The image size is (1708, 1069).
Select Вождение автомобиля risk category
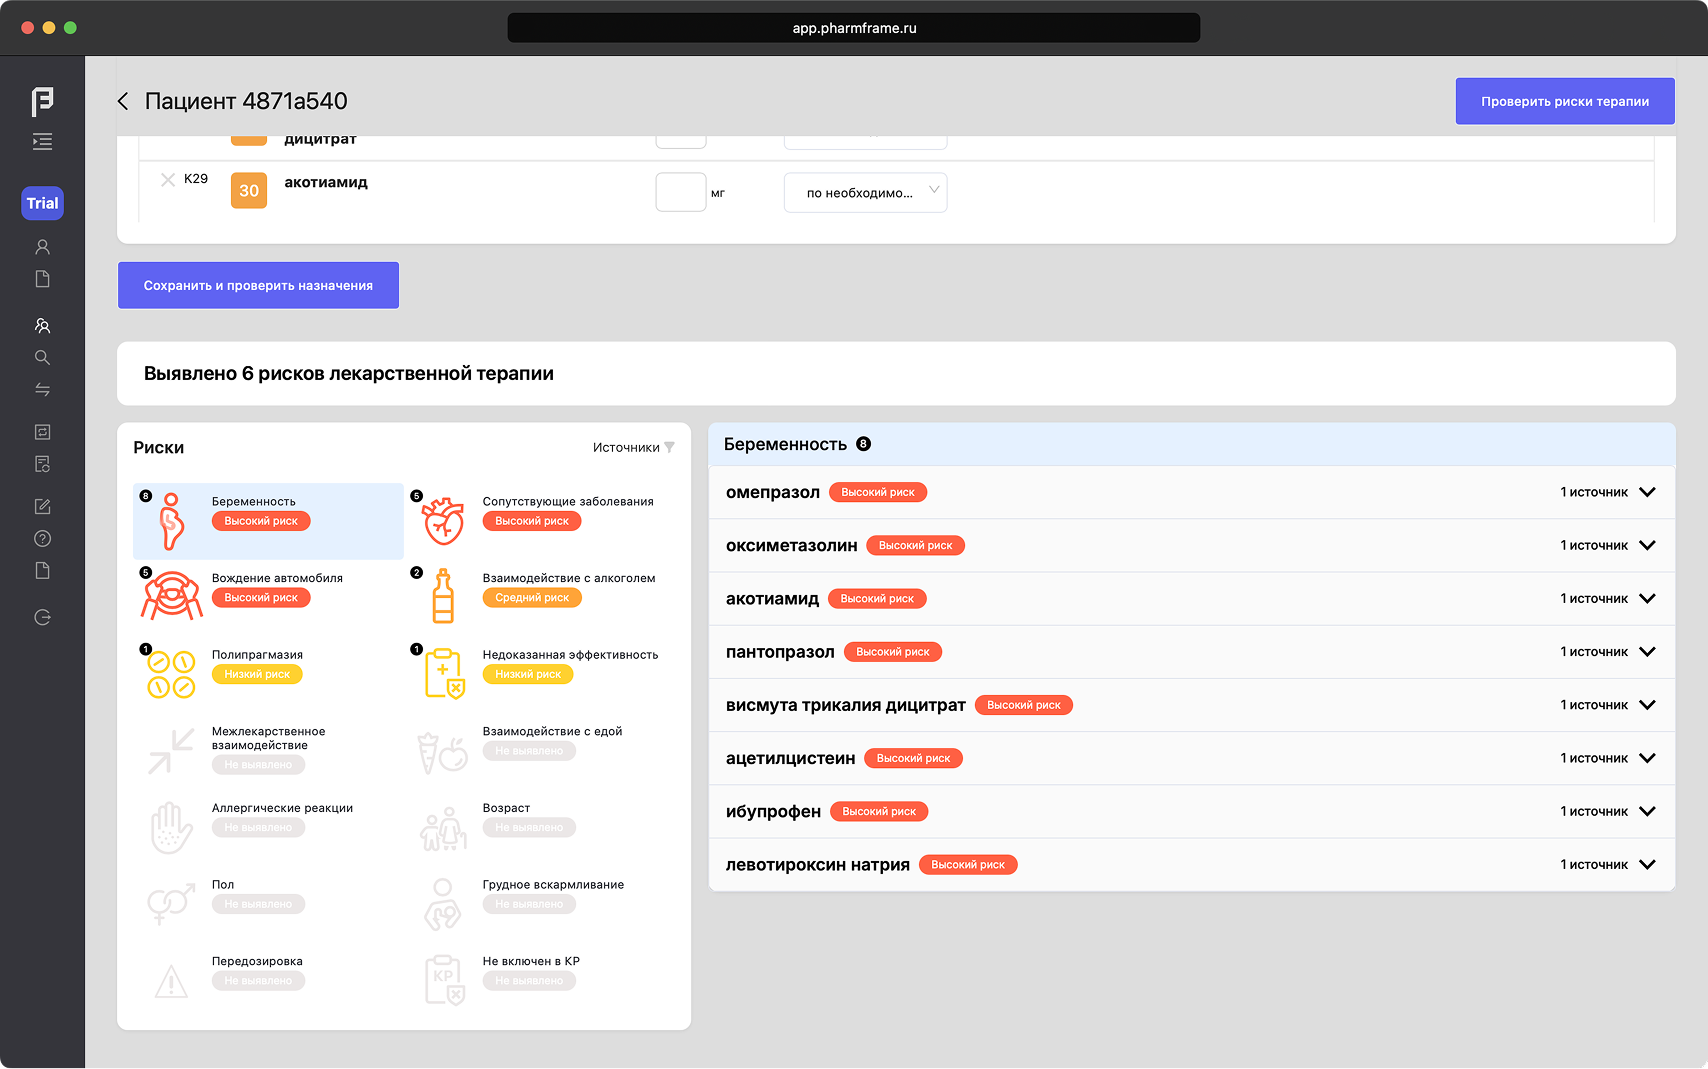[268, 597]
